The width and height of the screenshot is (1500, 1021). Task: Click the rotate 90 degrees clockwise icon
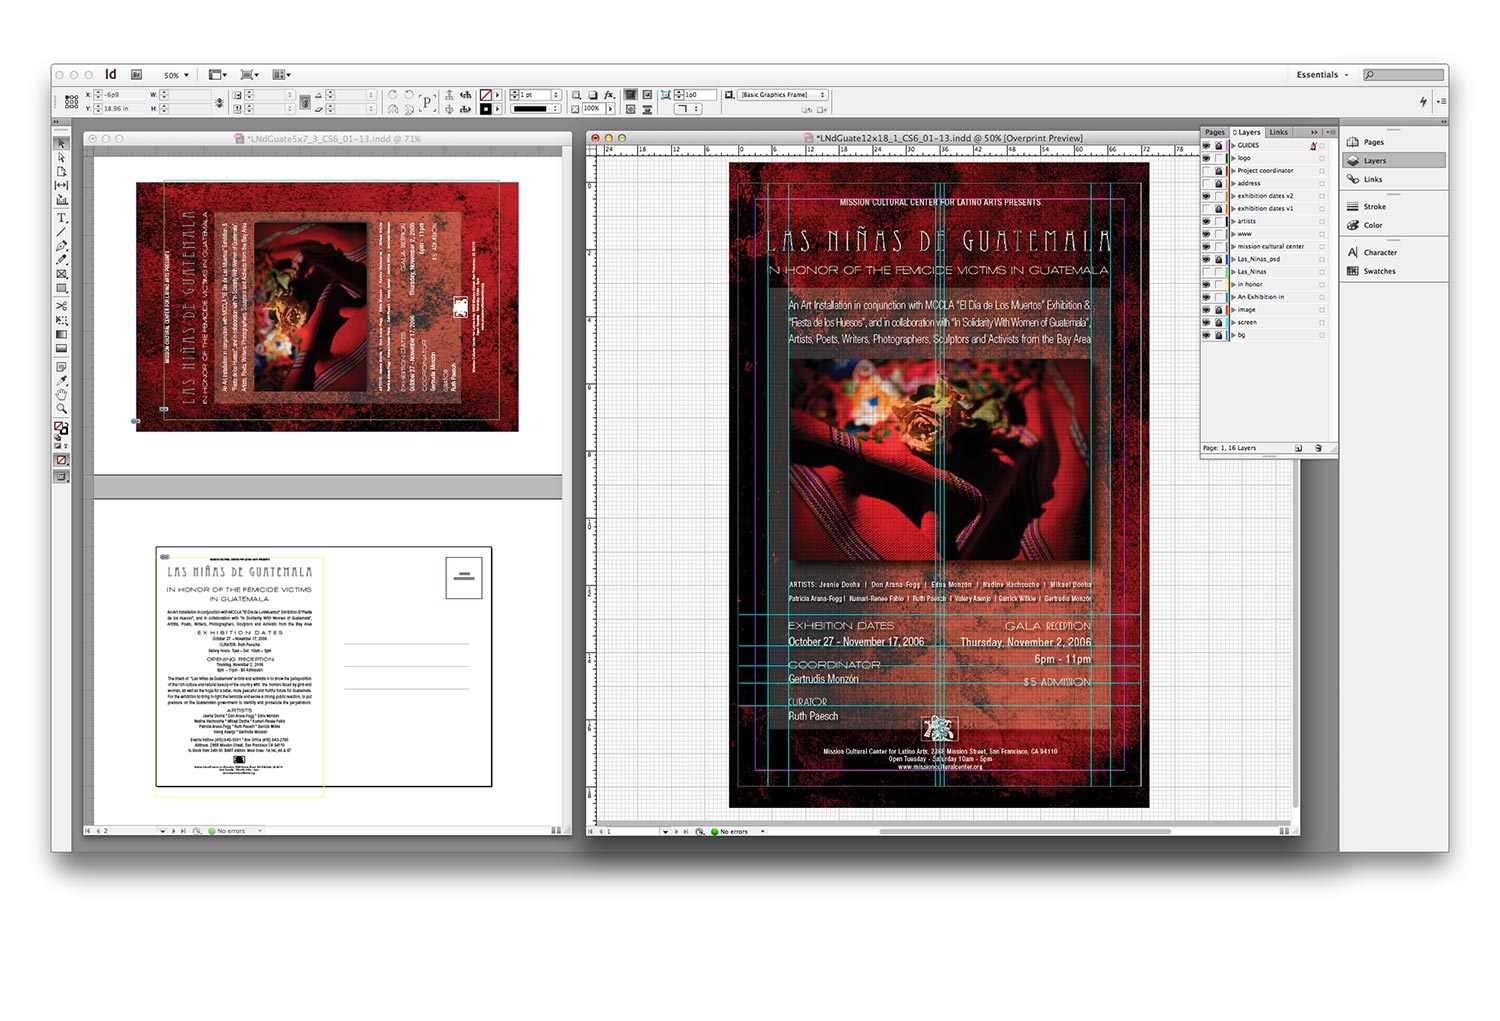[x=393, y=95]
